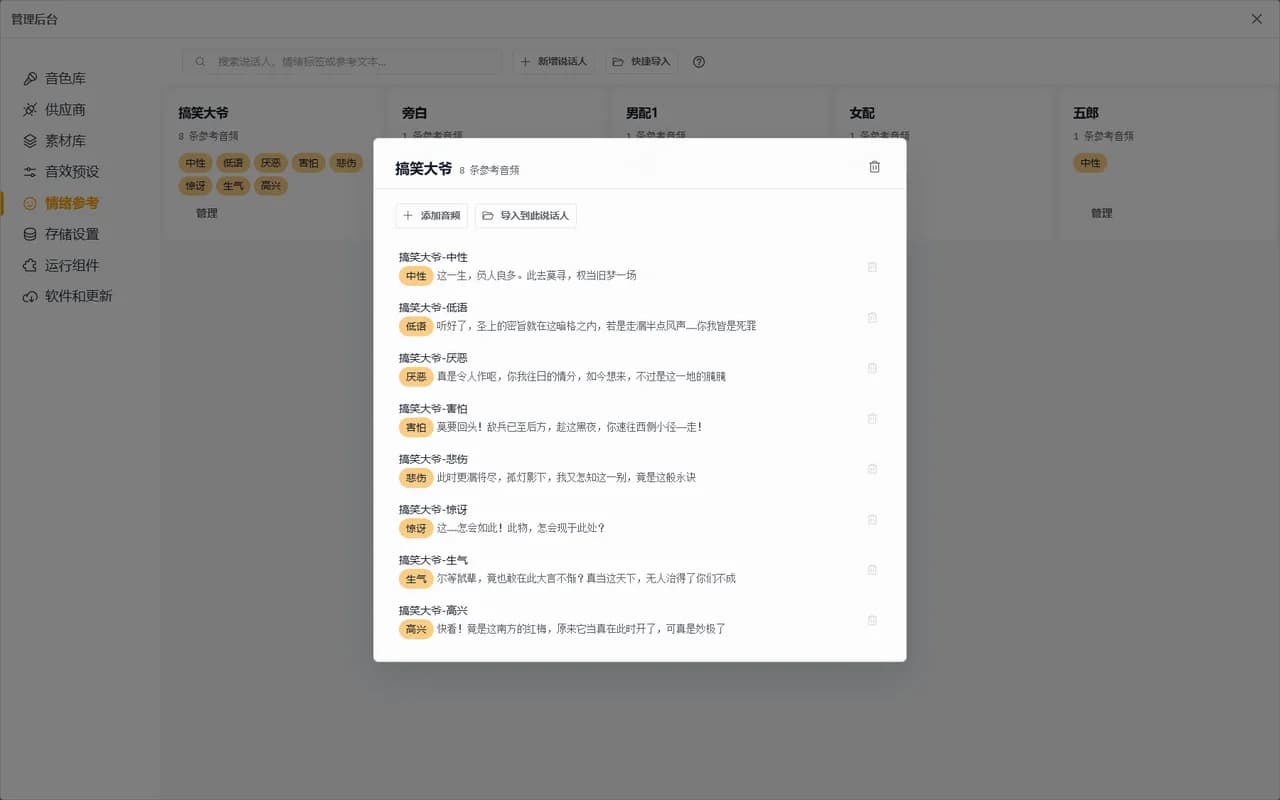
Task: Select the 搞笑大爷-低语 entry title
Action: [x=433, y=307]
